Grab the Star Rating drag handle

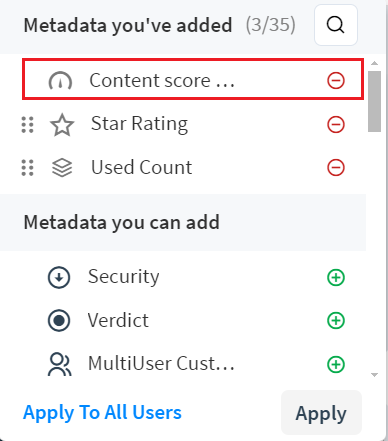[27, 125]
